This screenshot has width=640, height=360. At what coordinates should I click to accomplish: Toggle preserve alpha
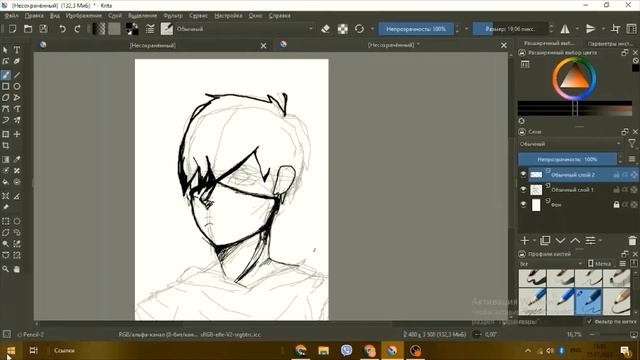click(x=343, y=29)
